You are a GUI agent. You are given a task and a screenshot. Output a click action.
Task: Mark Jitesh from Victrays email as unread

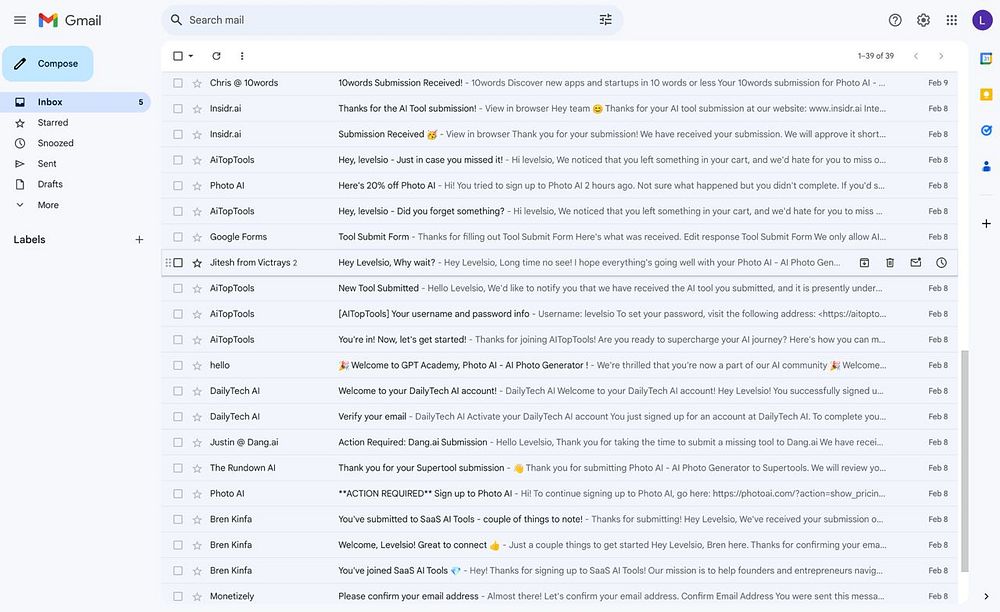pos(916,263)
